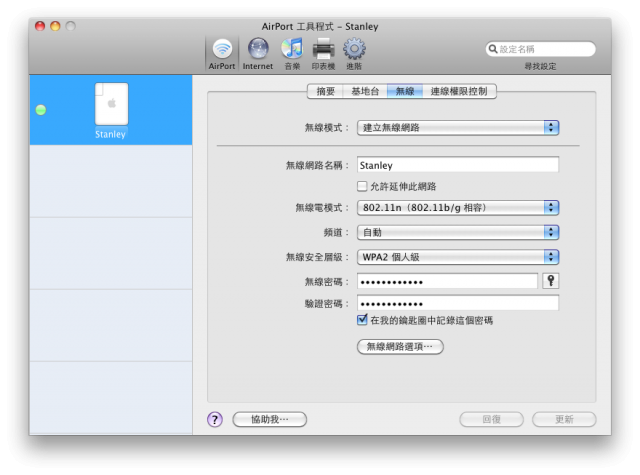Open the 無線安全層級 WPA2 dropdown
The width and height of the screenshot is (640, 475).
click(x=458, y=257)
